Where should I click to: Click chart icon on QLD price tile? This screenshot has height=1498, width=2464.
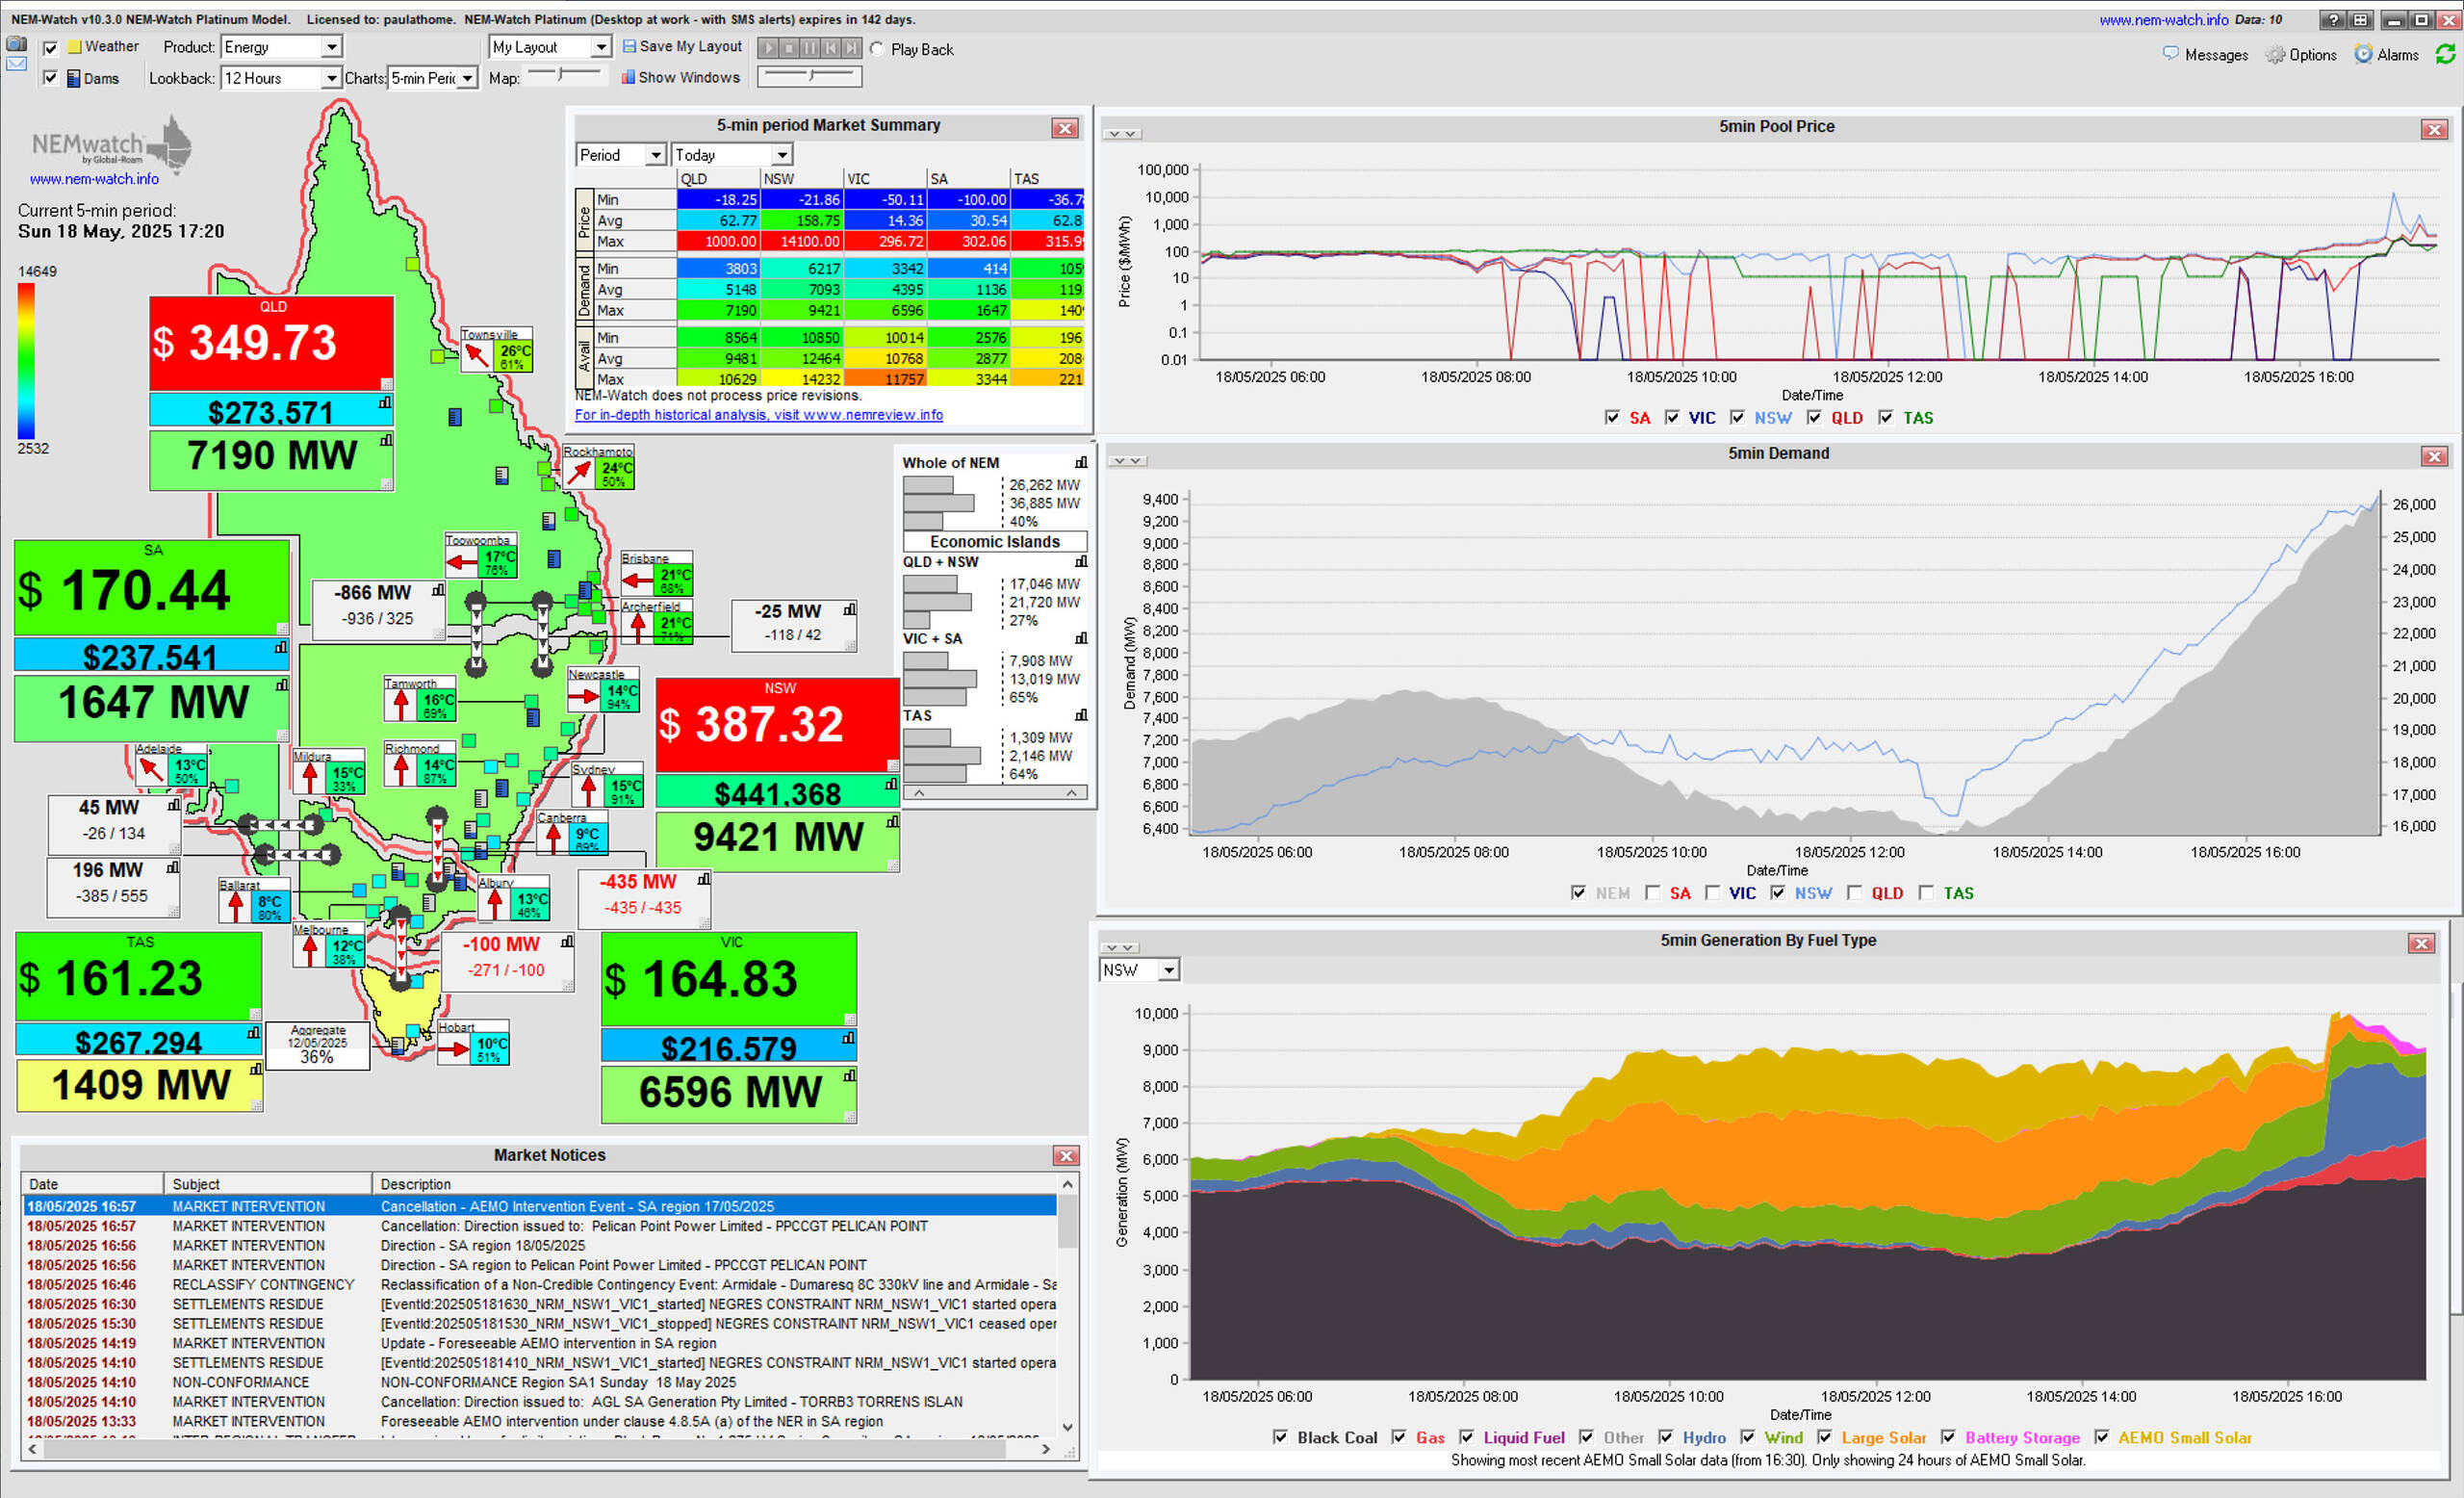pos(385,402)
